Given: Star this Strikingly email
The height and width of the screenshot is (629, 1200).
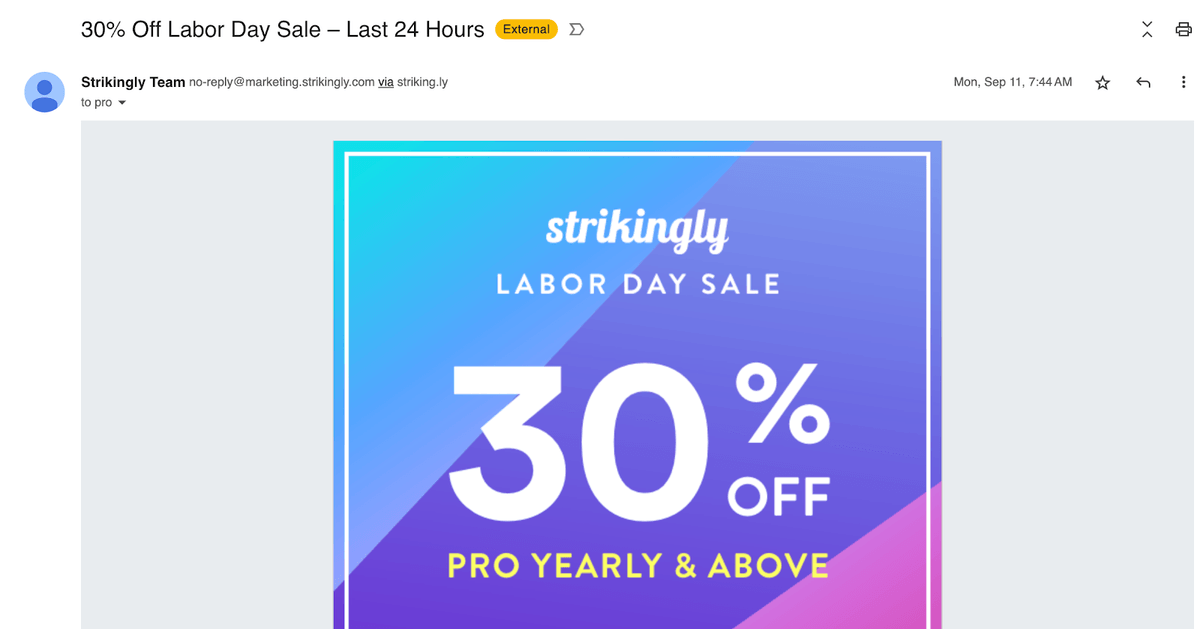Looking at the screenshot, I should coord(1102,83).
